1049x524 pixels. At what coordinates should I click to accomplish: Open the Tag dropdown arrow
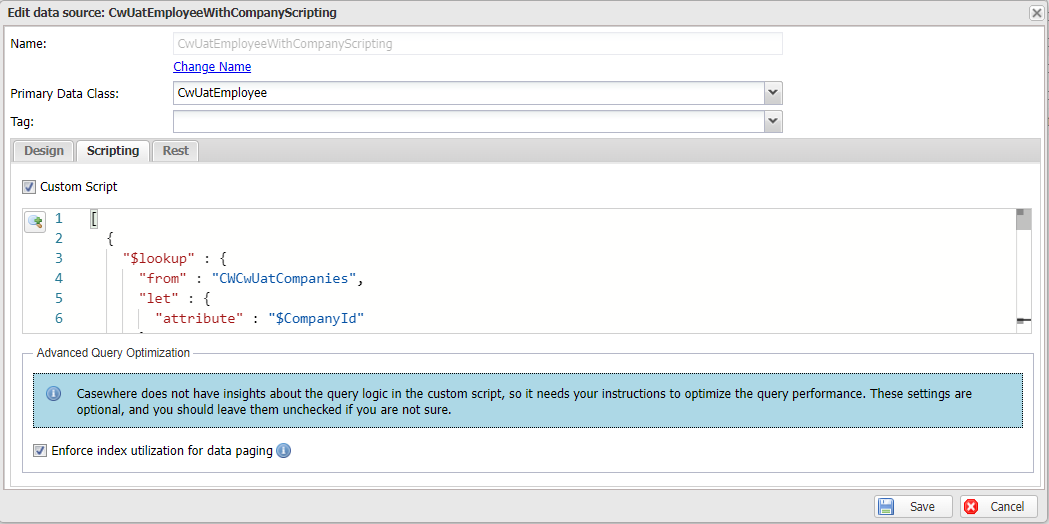tap(772, 121)
